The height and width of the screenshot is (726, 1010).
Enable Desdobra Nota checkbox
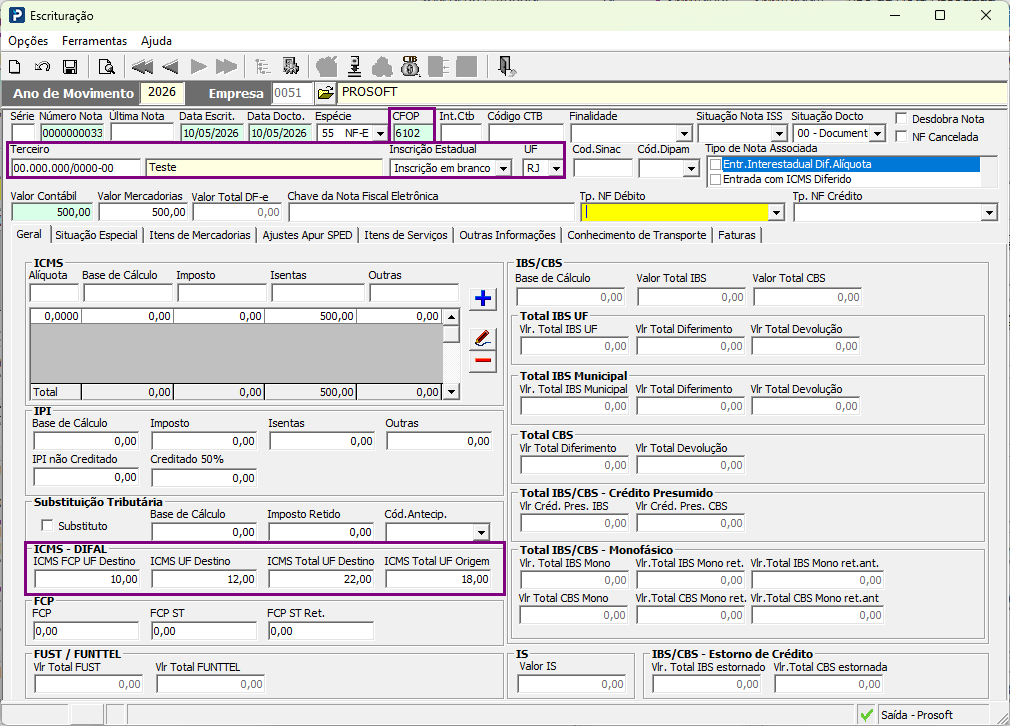pyautogui.click(x=901, y=119)
